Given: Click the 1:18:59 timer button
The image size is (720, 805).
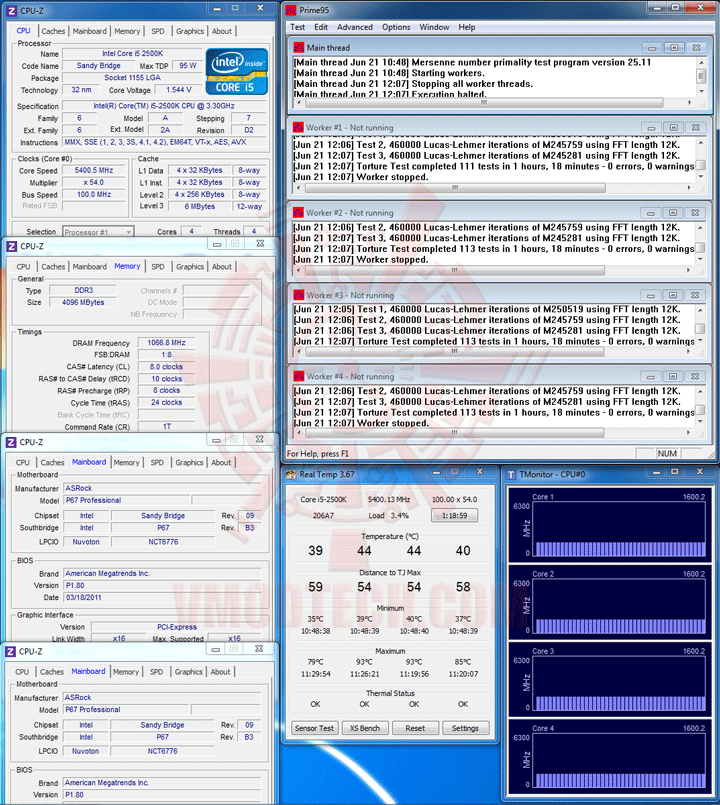Looking at the screenshot, I should click(454, 515).
